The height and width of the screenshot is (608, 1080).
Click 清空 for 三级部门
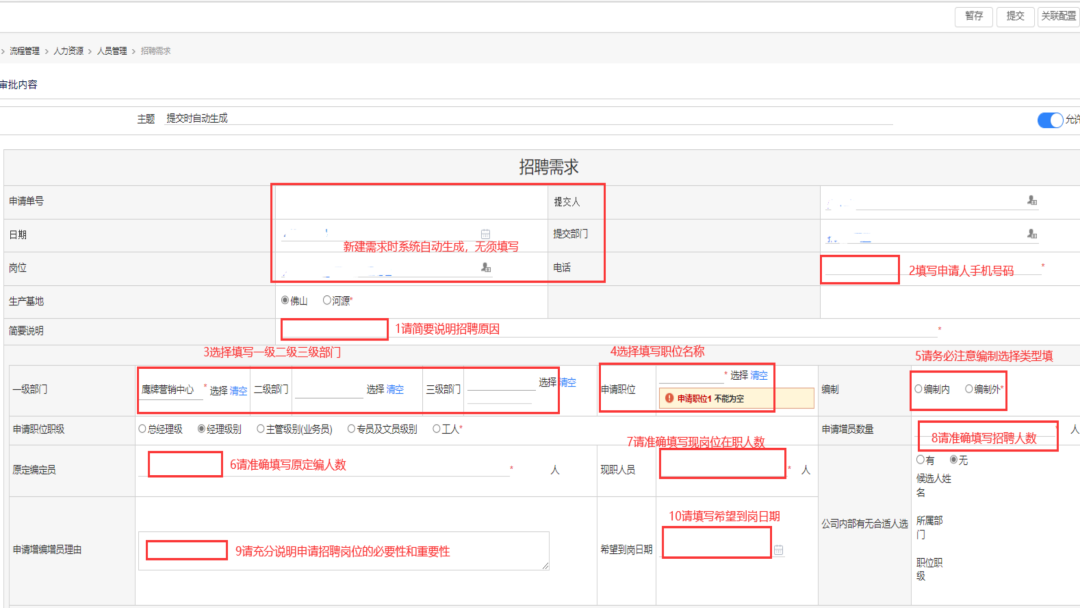tap(568, 382)
